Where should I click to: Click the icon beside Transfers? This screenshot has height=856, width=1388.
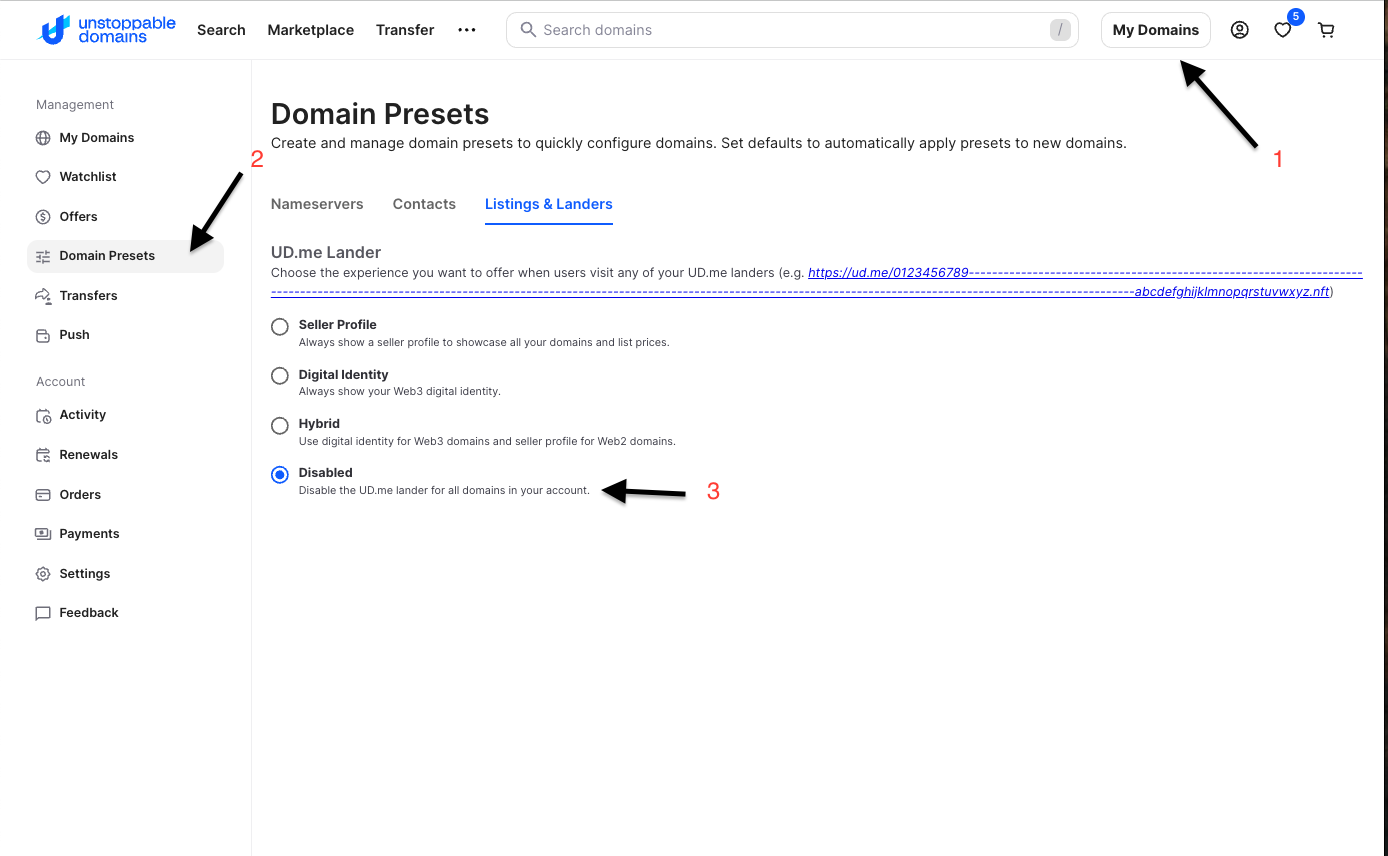click(43, 296)
